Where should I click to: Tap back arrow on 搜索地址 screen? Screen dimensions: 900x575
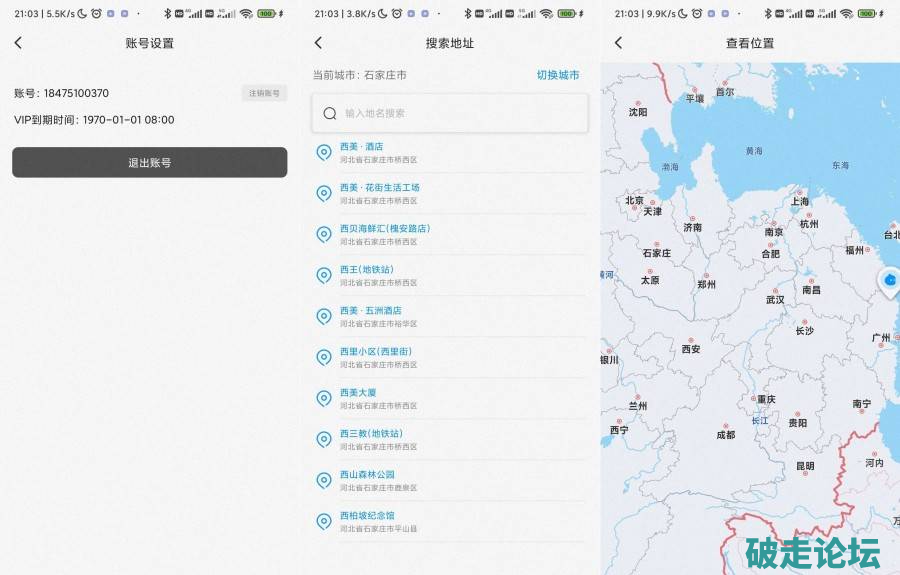[318, 43]
